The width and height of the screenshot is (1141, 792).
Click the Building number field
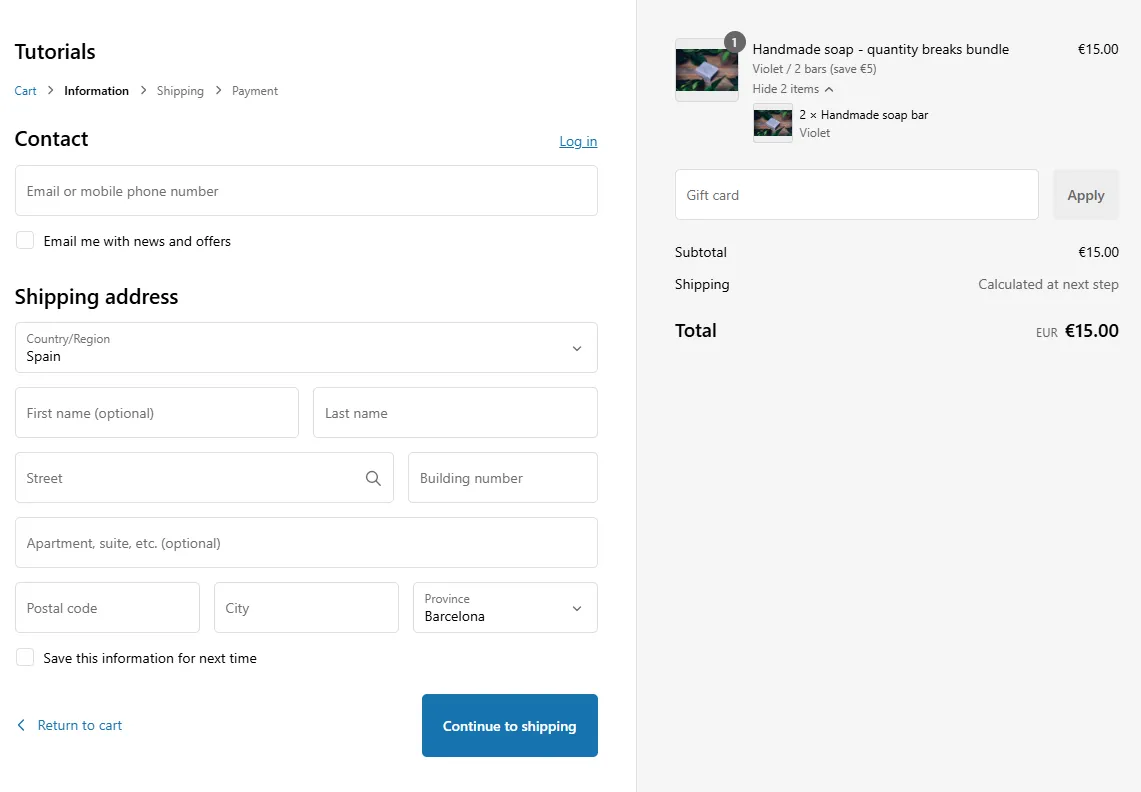pyautogui.click(x=502, y=478)
